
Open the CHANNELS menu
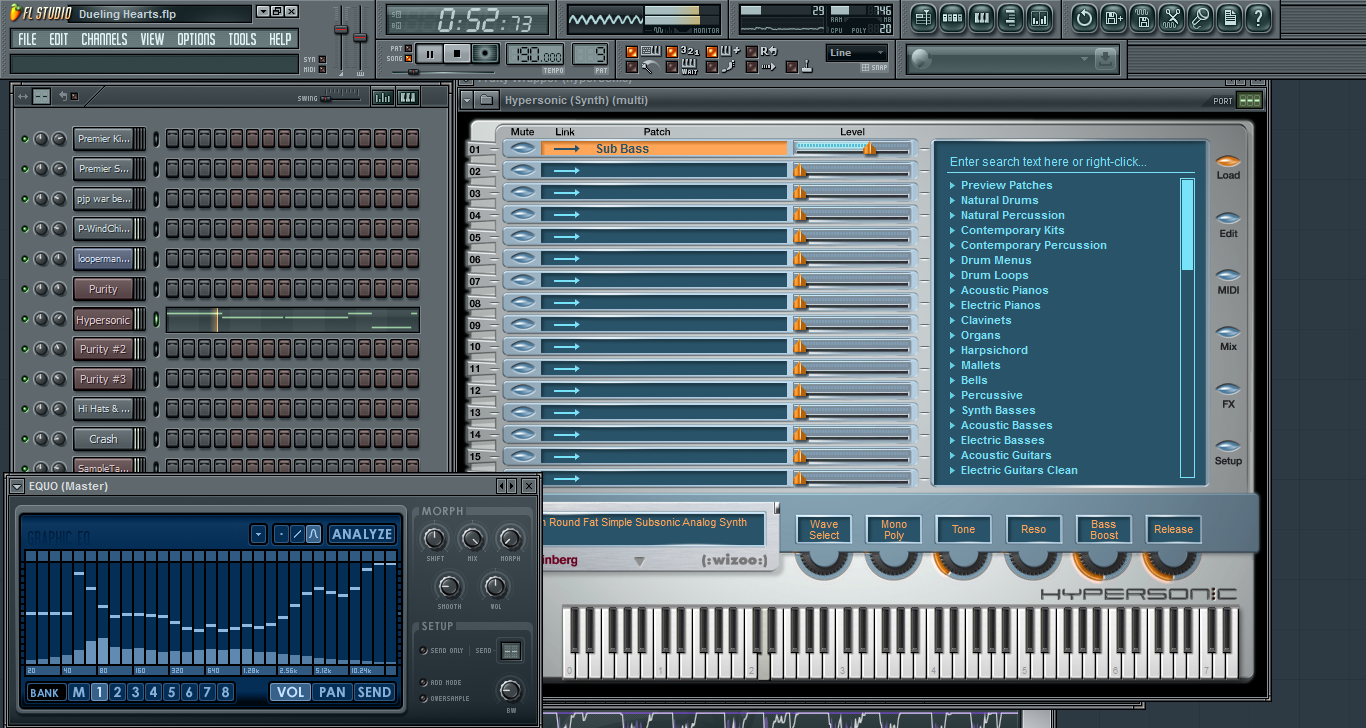tap(104, 39)
